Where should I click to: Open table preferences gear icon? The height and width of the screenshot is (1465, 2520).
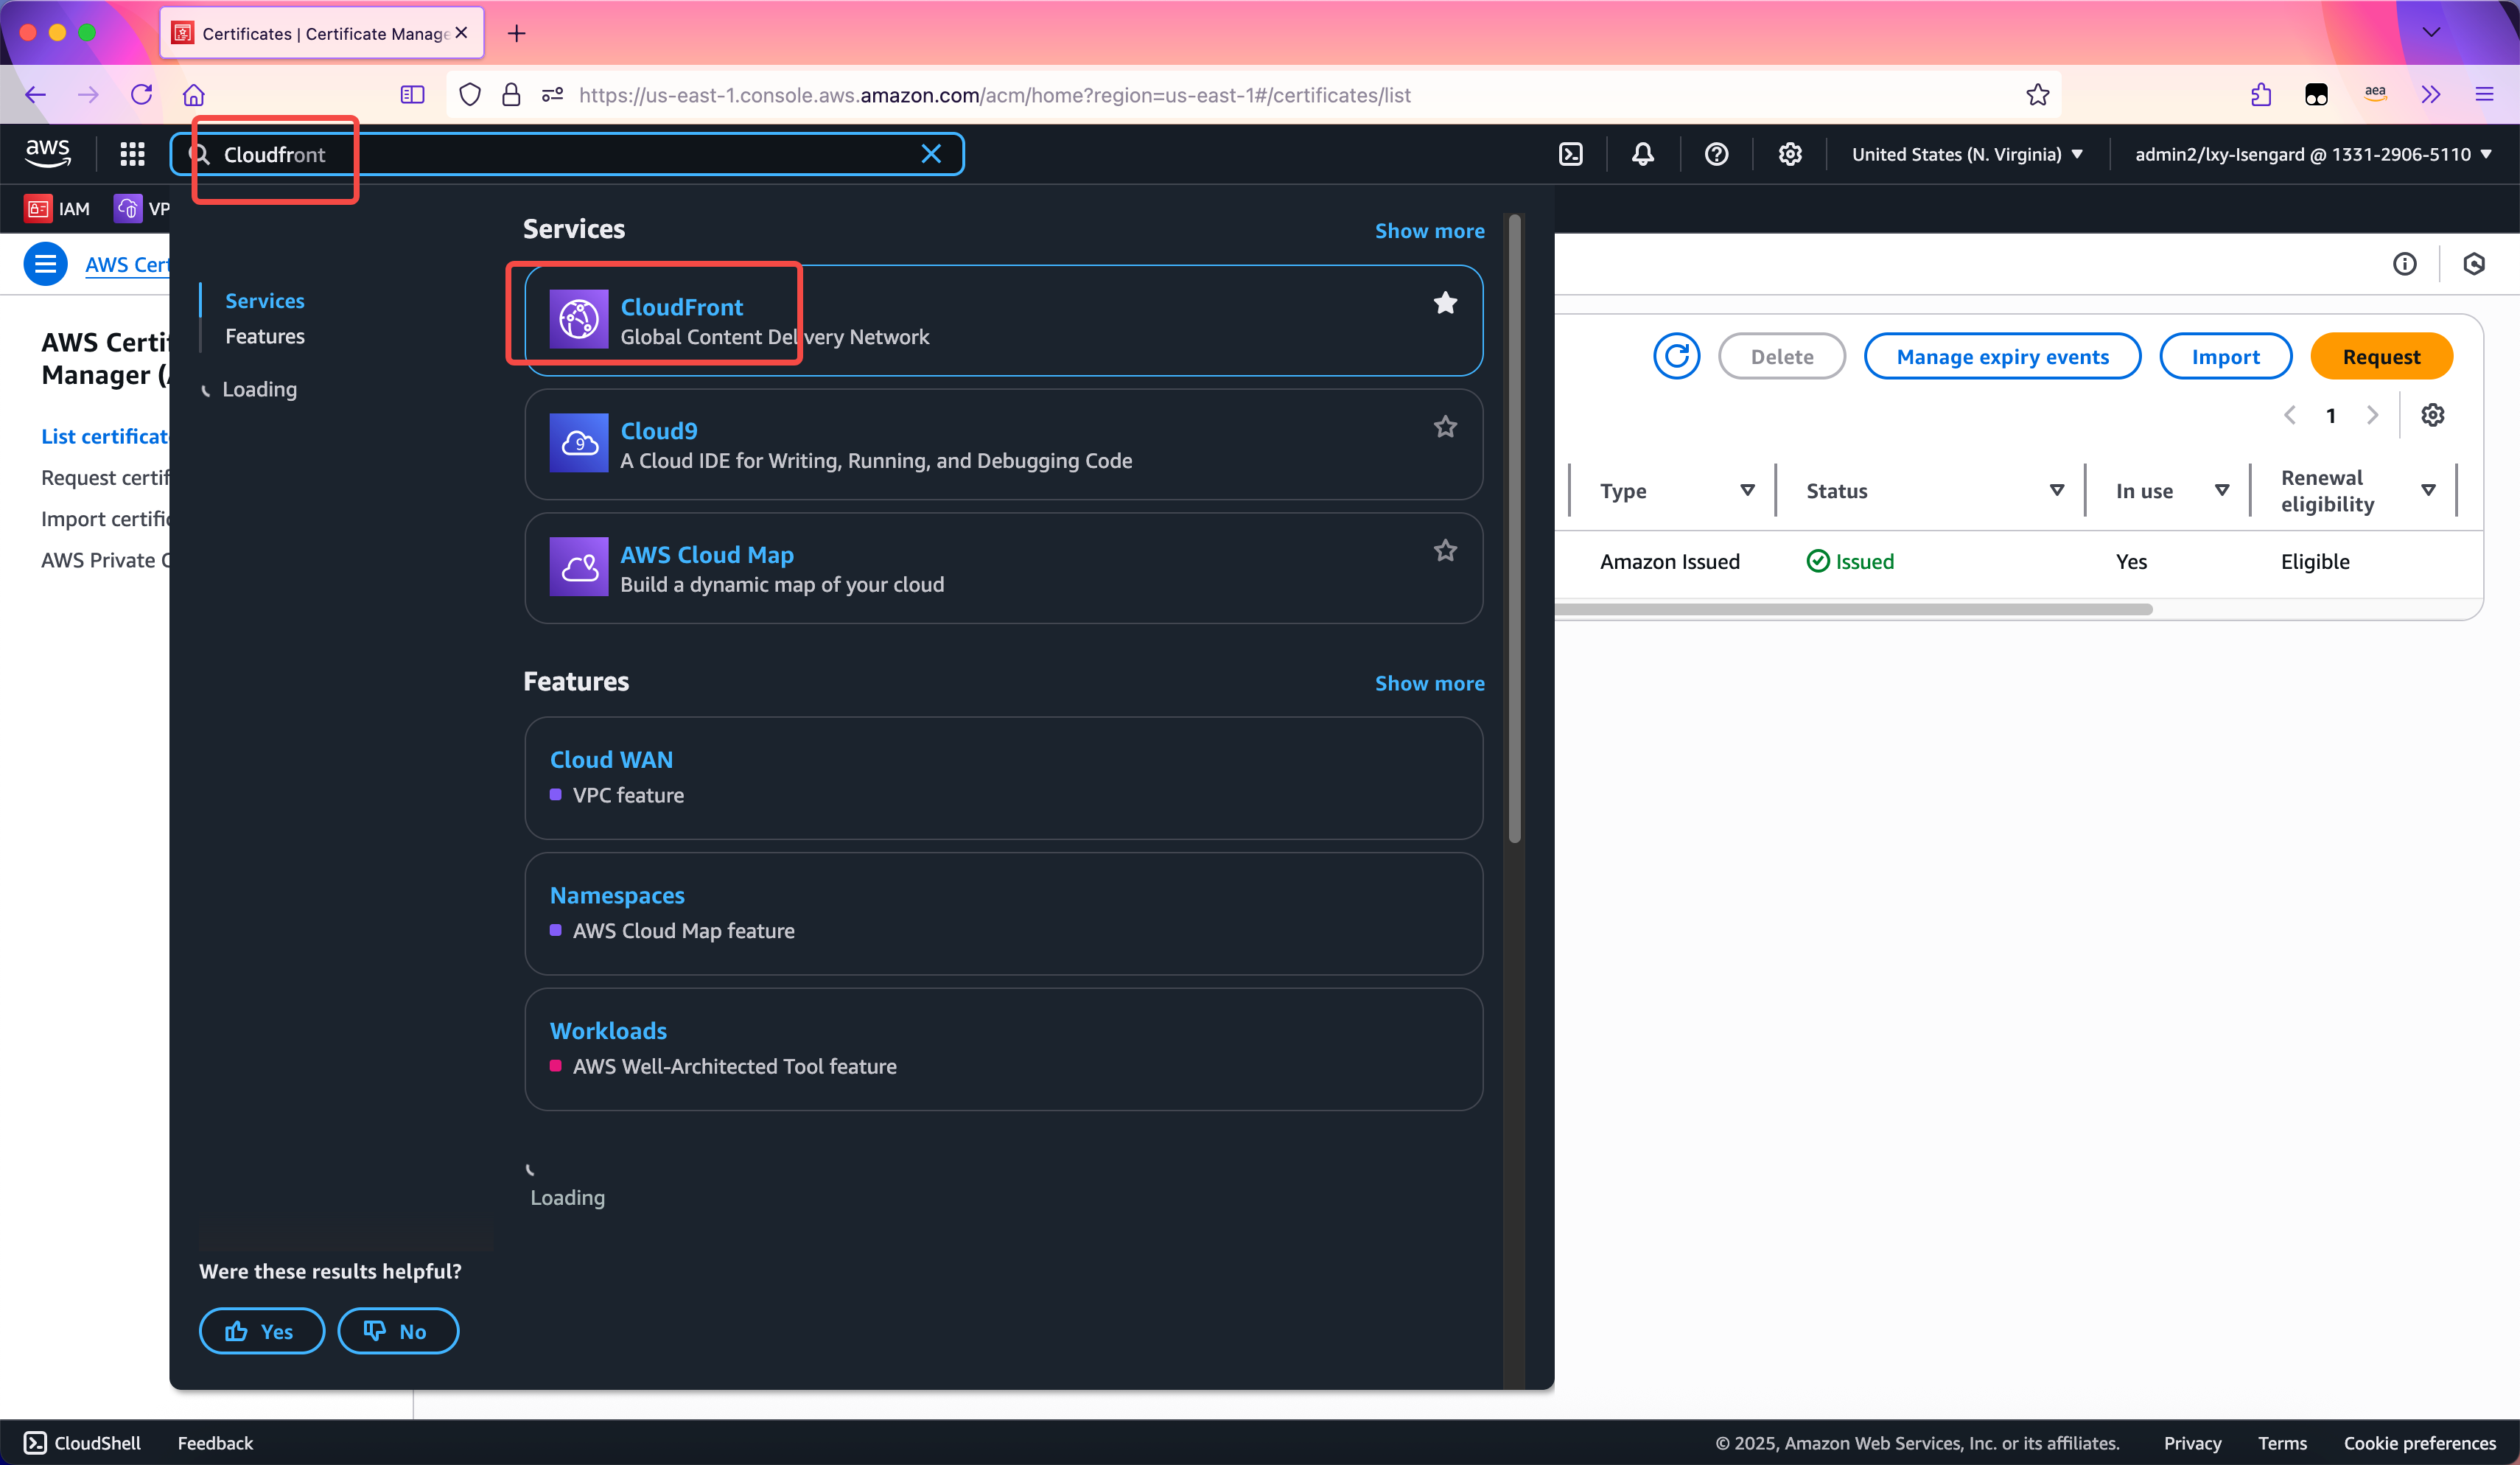pos(2433,415)
